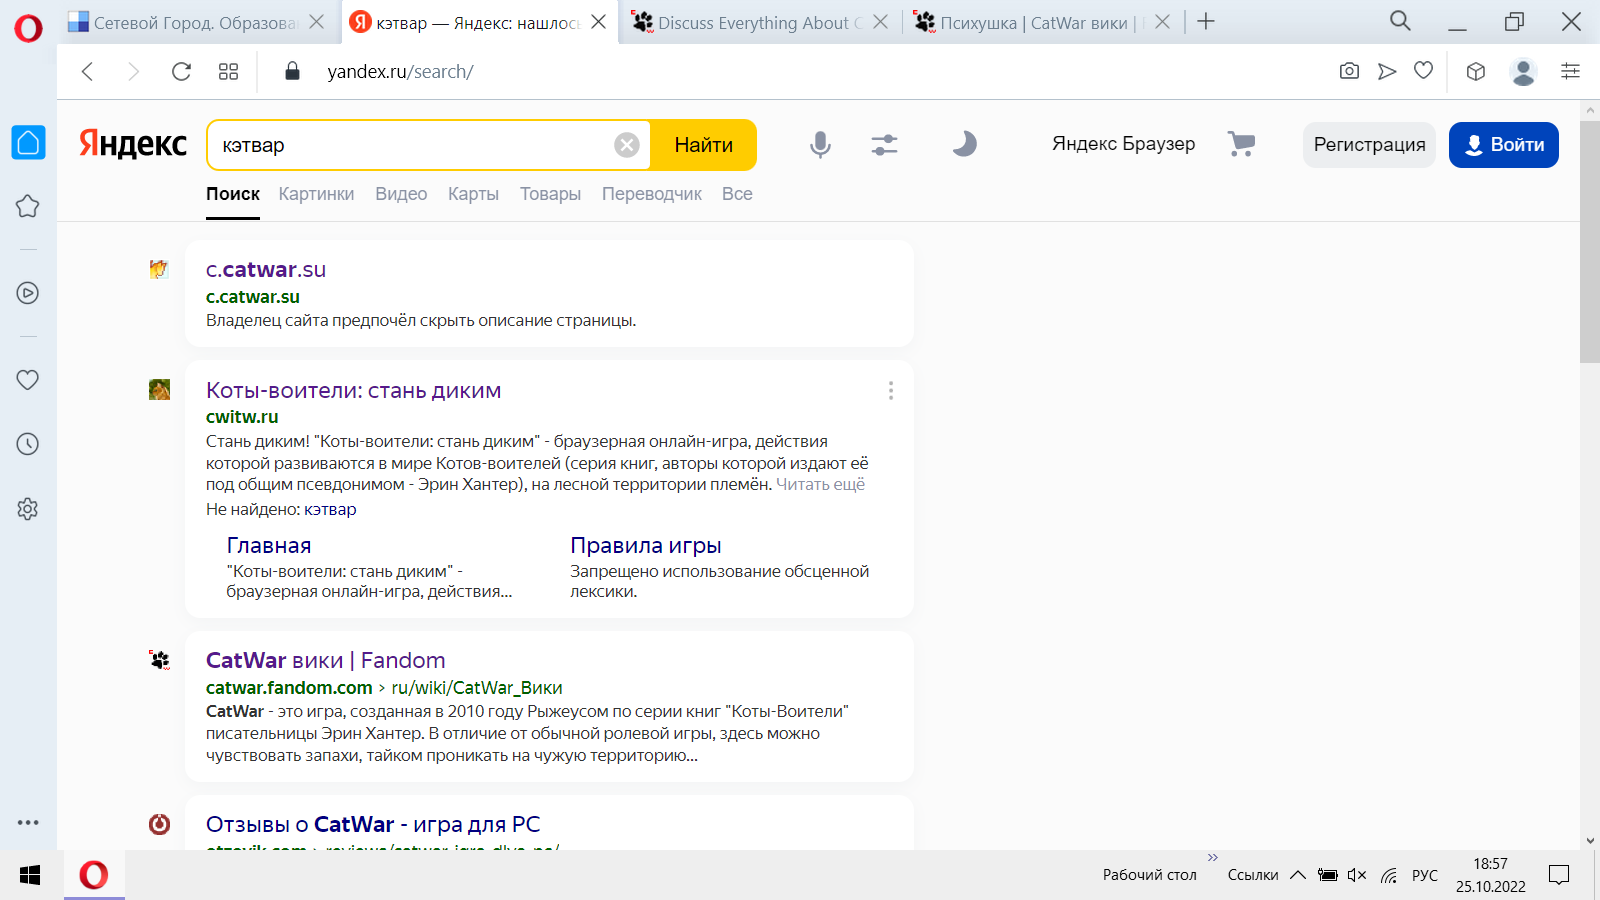Toggle Yandex dark theme moon icon
The width and height of the screenshot is (1600, 900).
[x=964, y=144]
